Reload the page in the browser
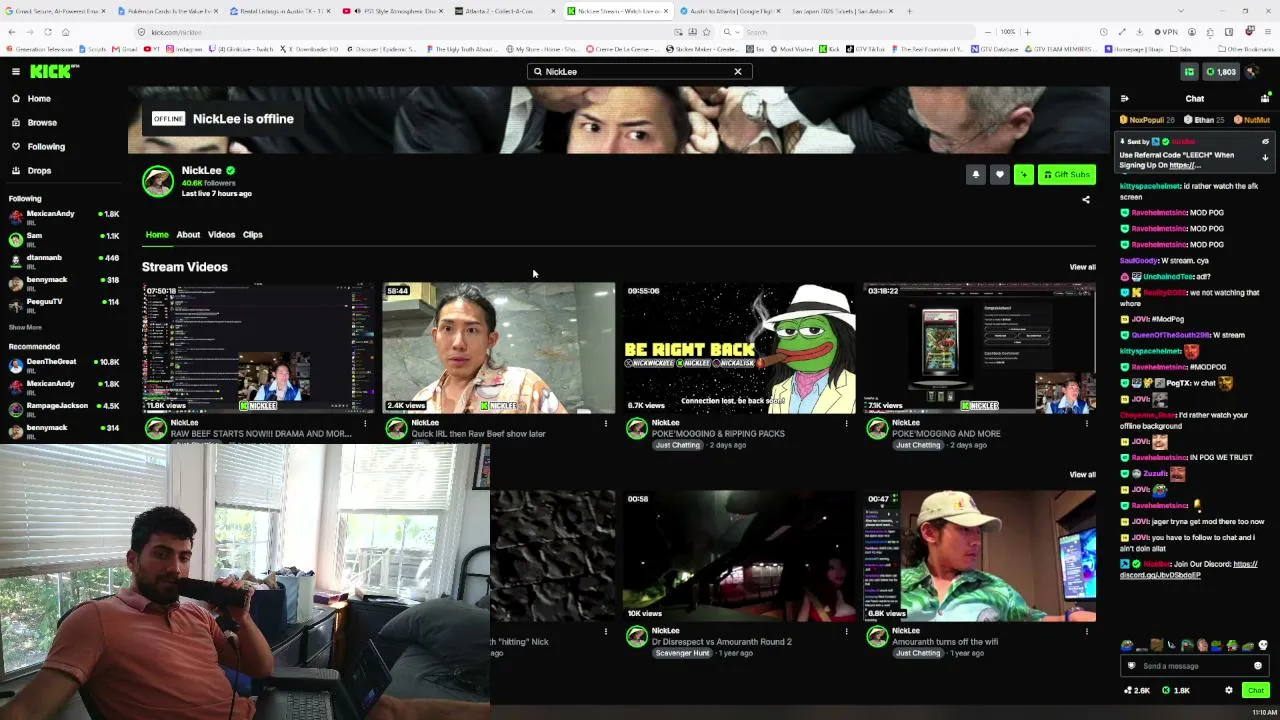 [x=48, y=32]
